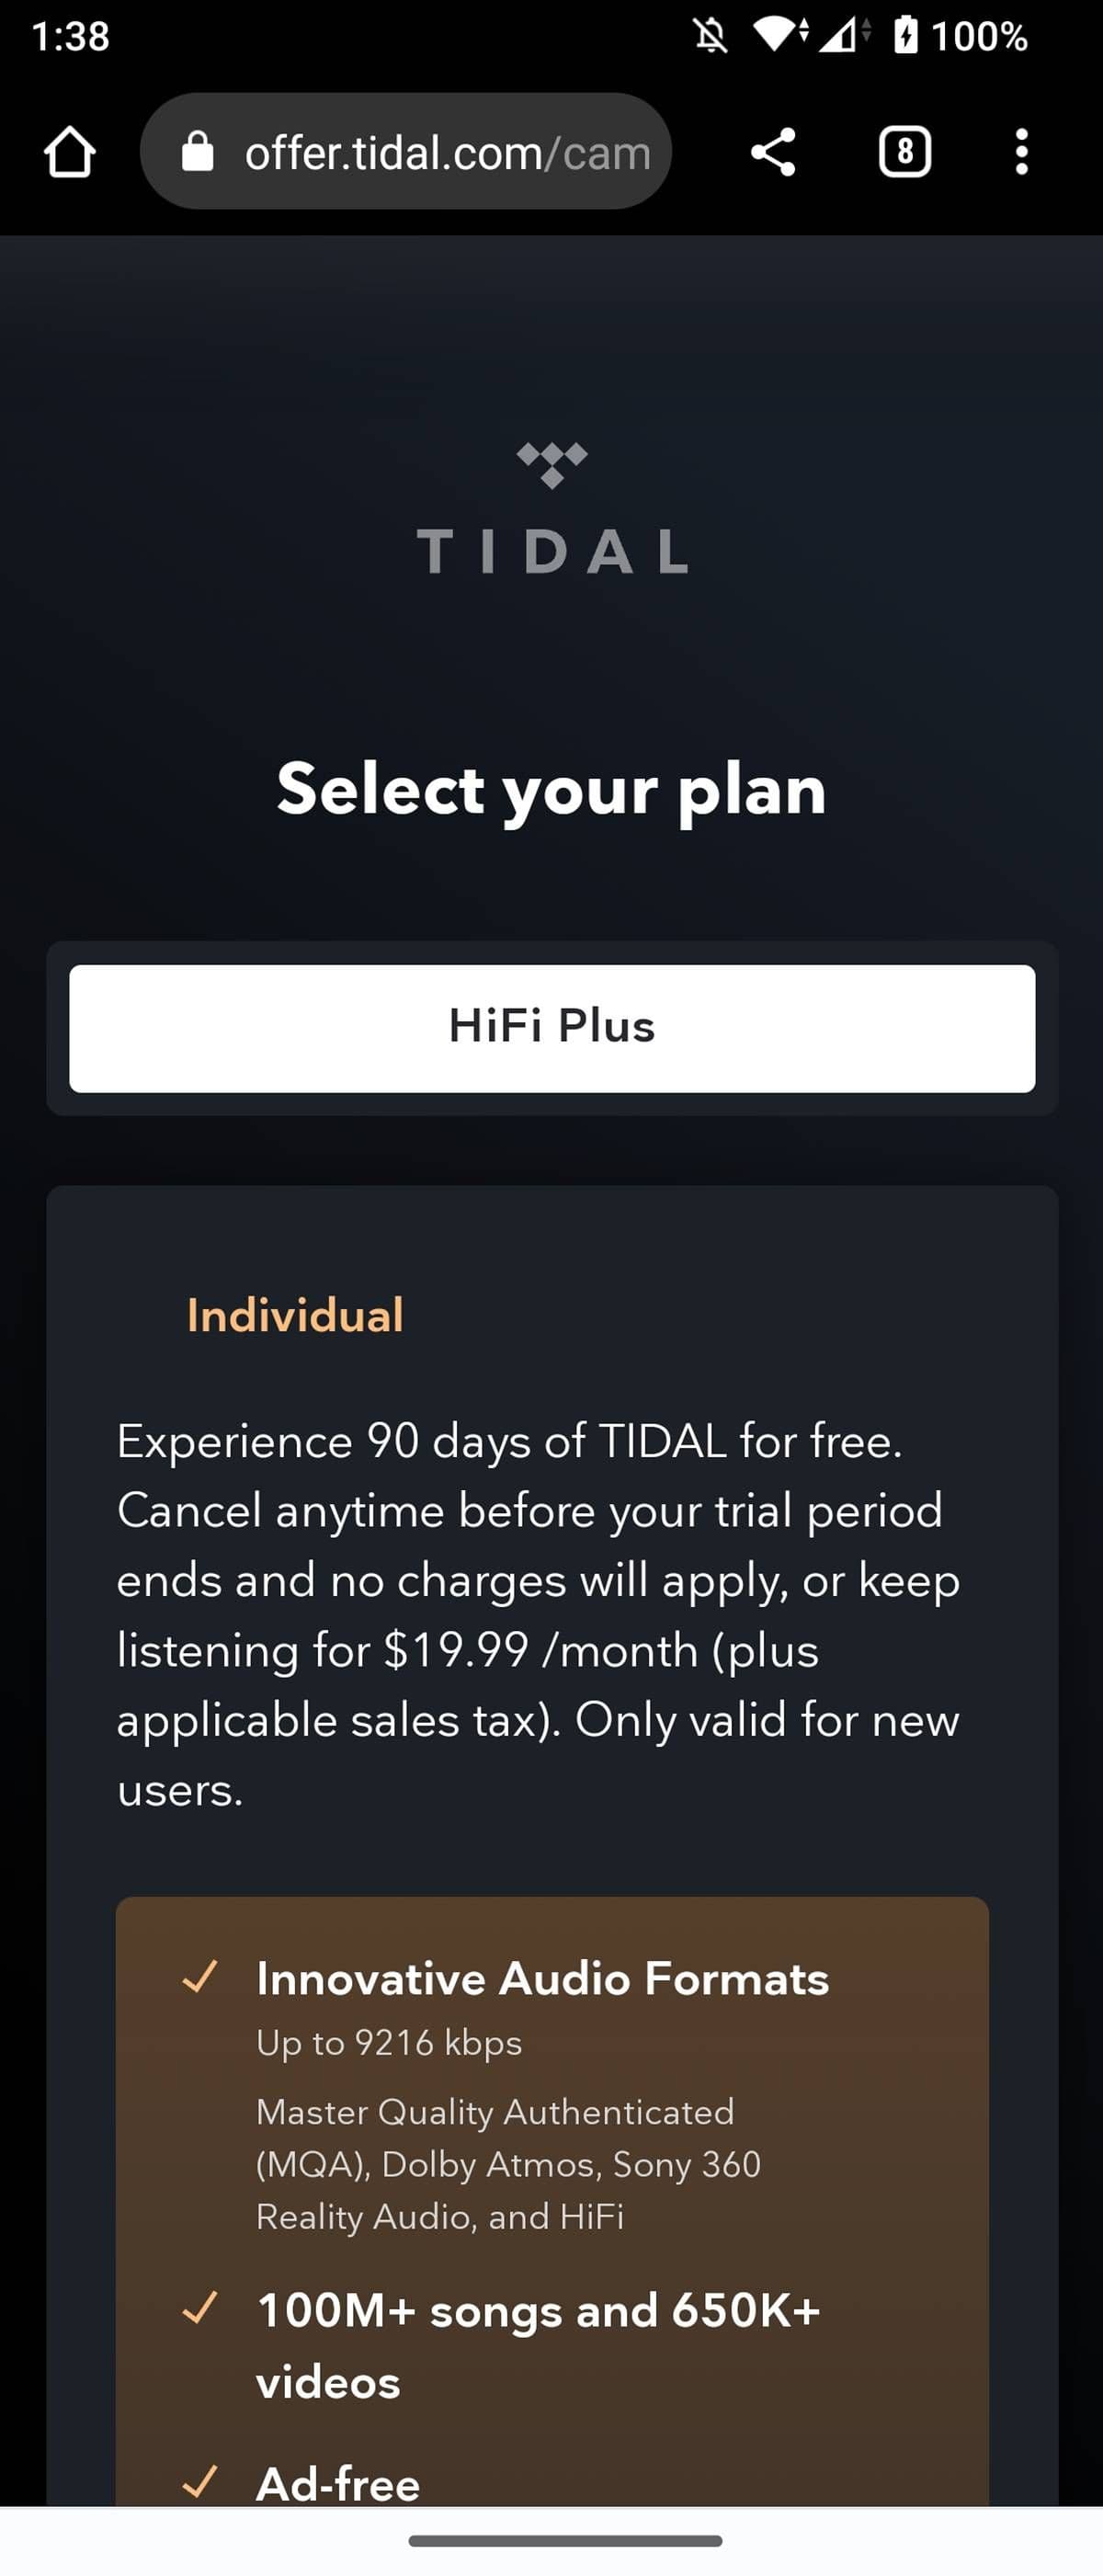Image resolution: width=1103 pixels, height=2576 pixels.
Task: Tap the browser home icon
Action: click(x=69, y=152)
